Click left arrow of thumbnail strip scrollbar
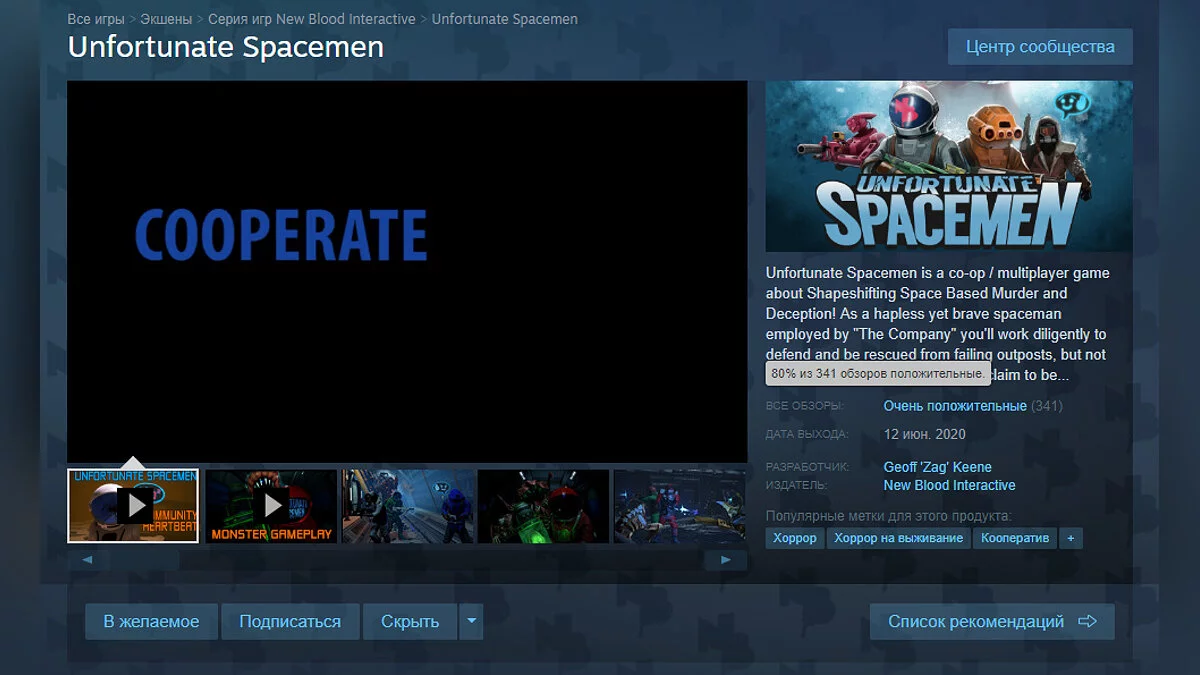This screenshot has height=675, width=1200. [x=87, y=560]
